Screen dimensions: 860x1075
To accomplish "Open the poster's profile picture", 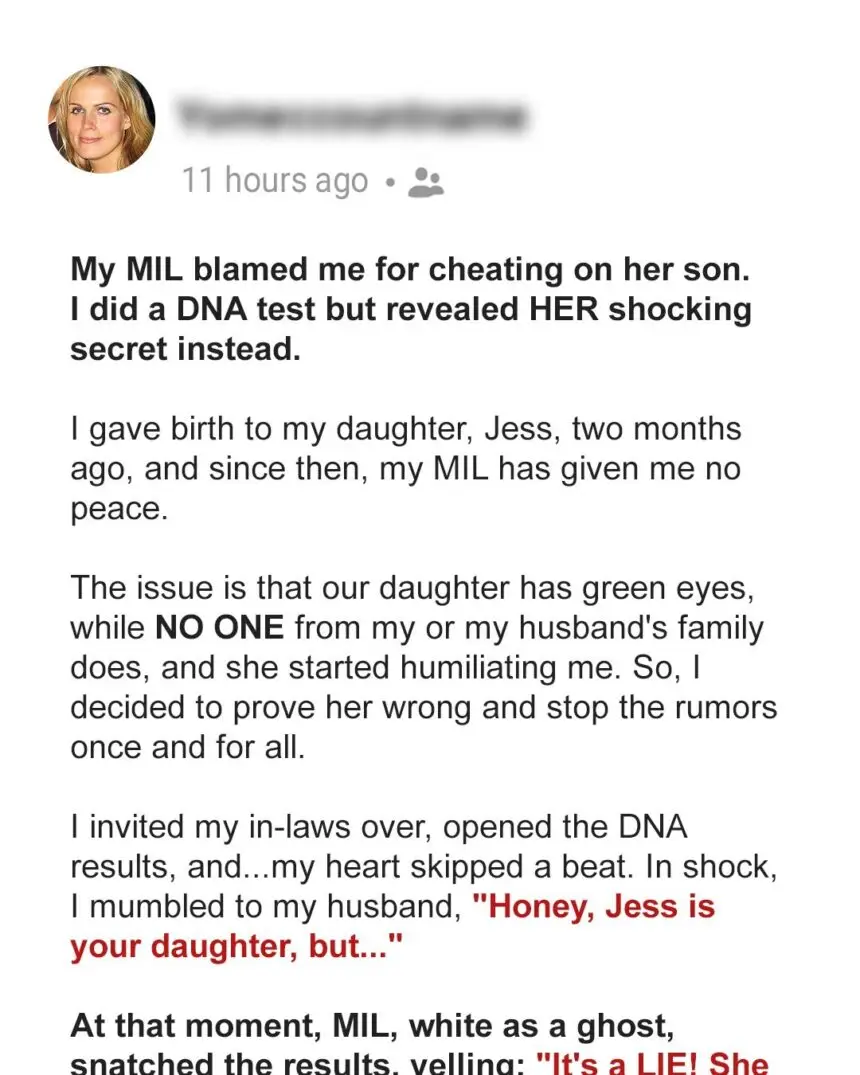I will pos(101,120).
